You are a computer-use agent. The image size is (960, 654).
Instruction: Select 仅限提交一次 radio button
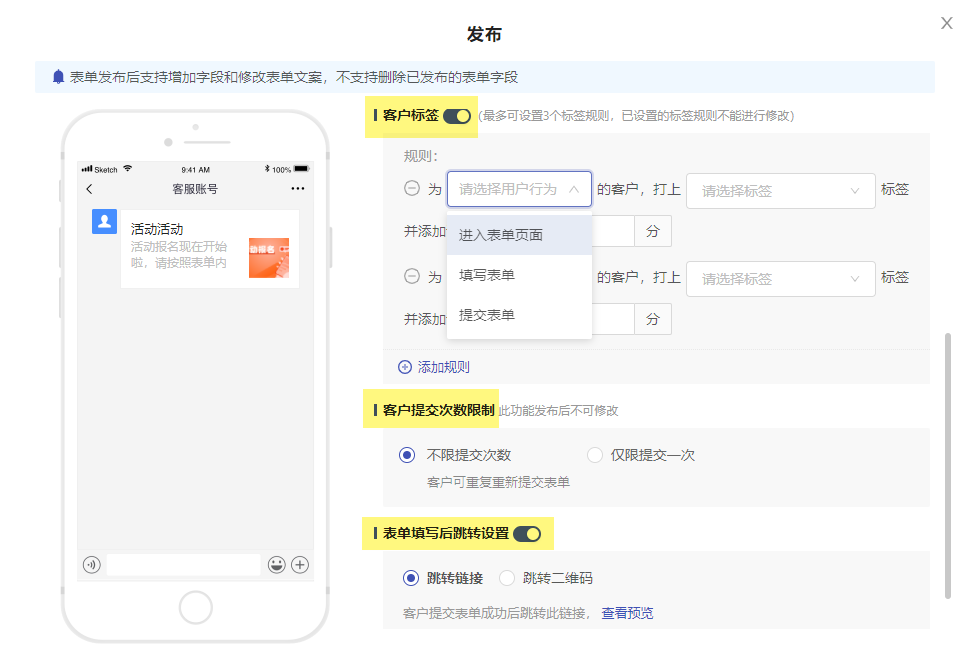(x=594, y=455)
